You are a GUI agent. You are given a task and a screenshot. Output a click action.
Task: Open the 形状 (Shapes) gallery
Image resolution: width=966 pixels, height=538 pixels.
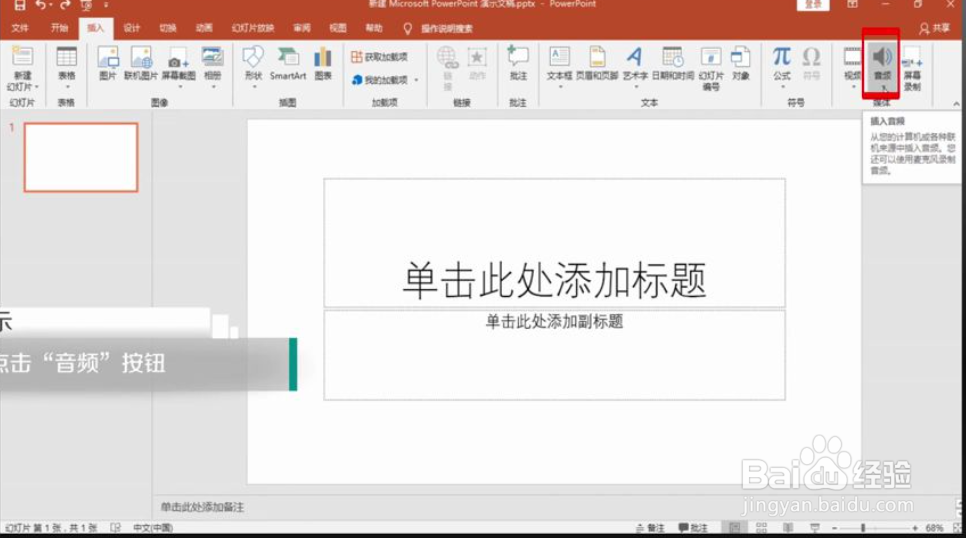[x=253, y=67]
